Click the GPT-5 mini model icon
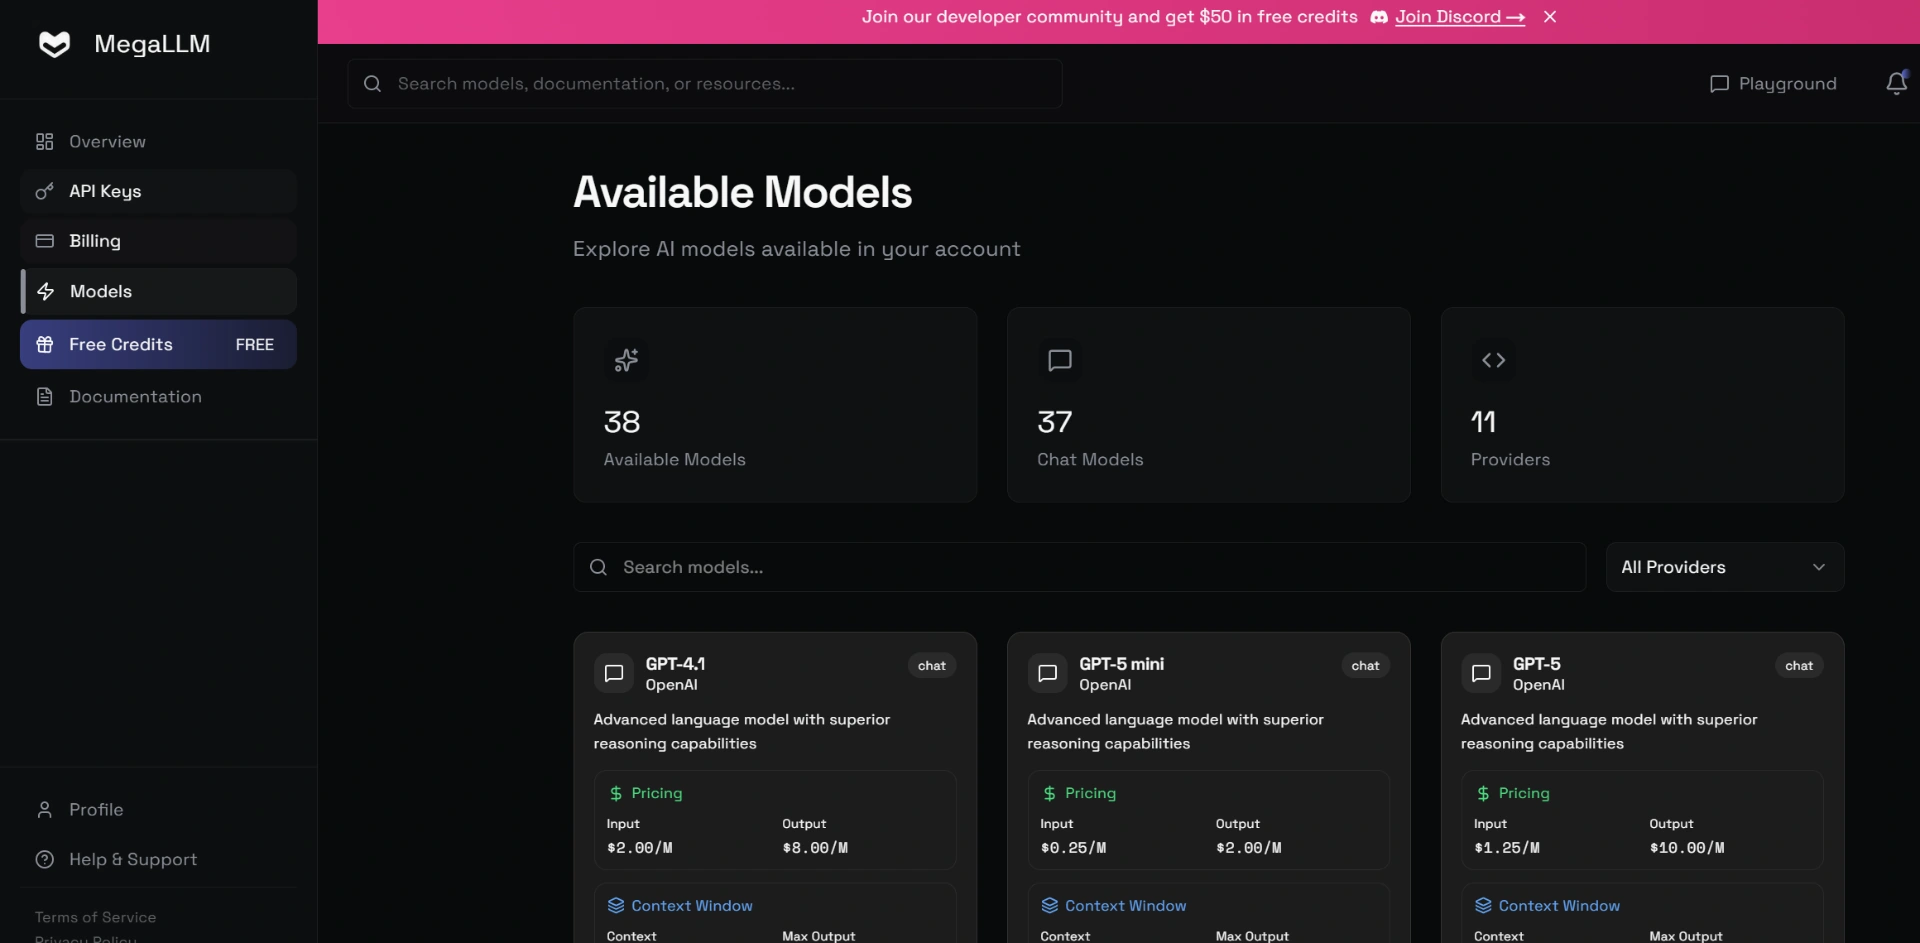Image resolution: width=1920 pixels, height=943 pixels. point(1047,674)
